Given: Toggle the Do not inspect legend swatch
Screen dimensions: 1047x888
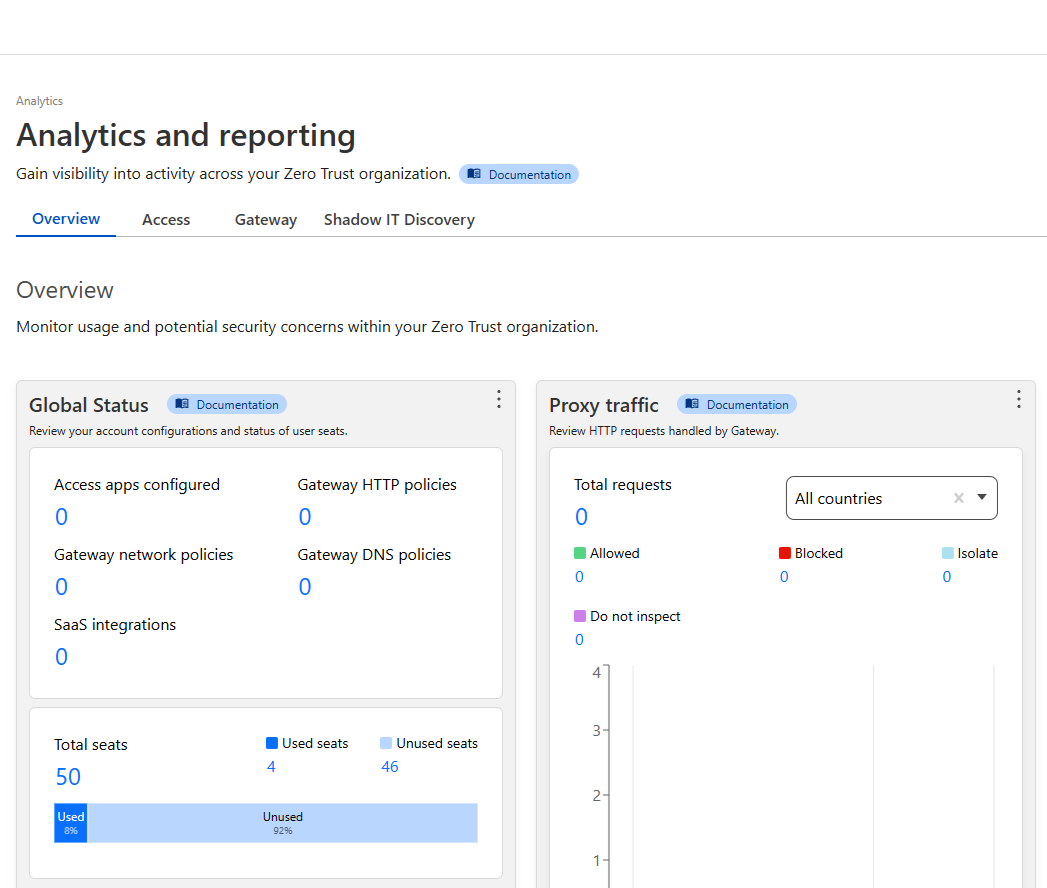Looking at the screenshot, I should click(x=580, y=616).
